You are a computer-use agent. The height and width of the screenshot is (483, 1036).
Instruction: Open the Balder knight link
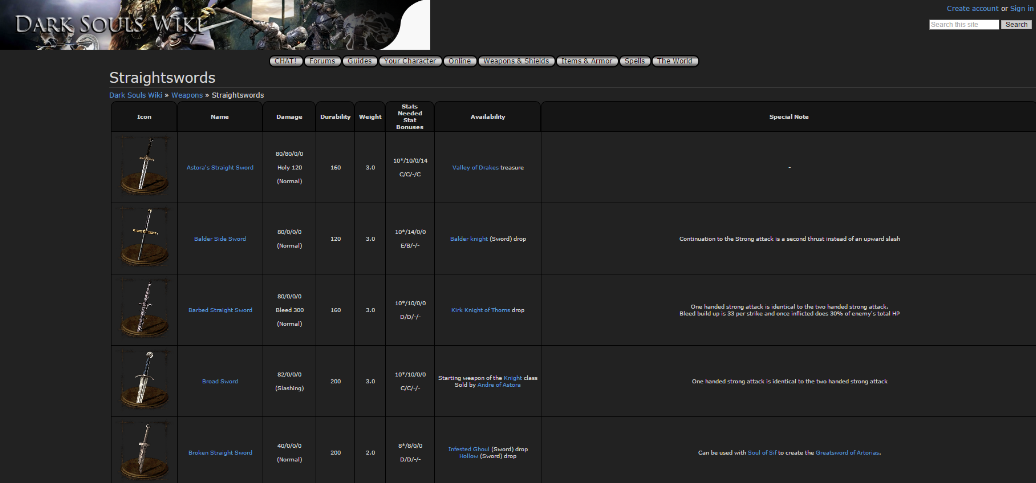tap(470, 239)
